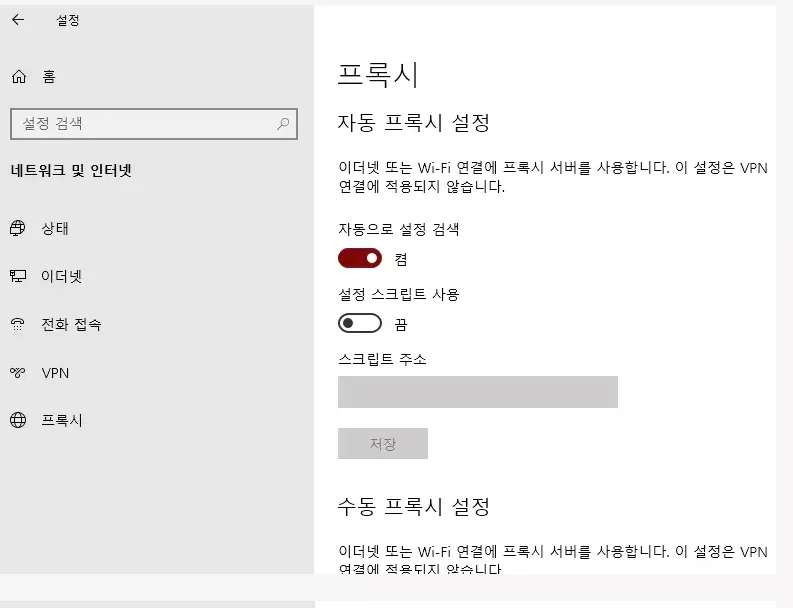Select the 전화 접속 dial-up icon
Image resolution: width=793 pixels, height=608 pixels.
click(x=18, y=324)
